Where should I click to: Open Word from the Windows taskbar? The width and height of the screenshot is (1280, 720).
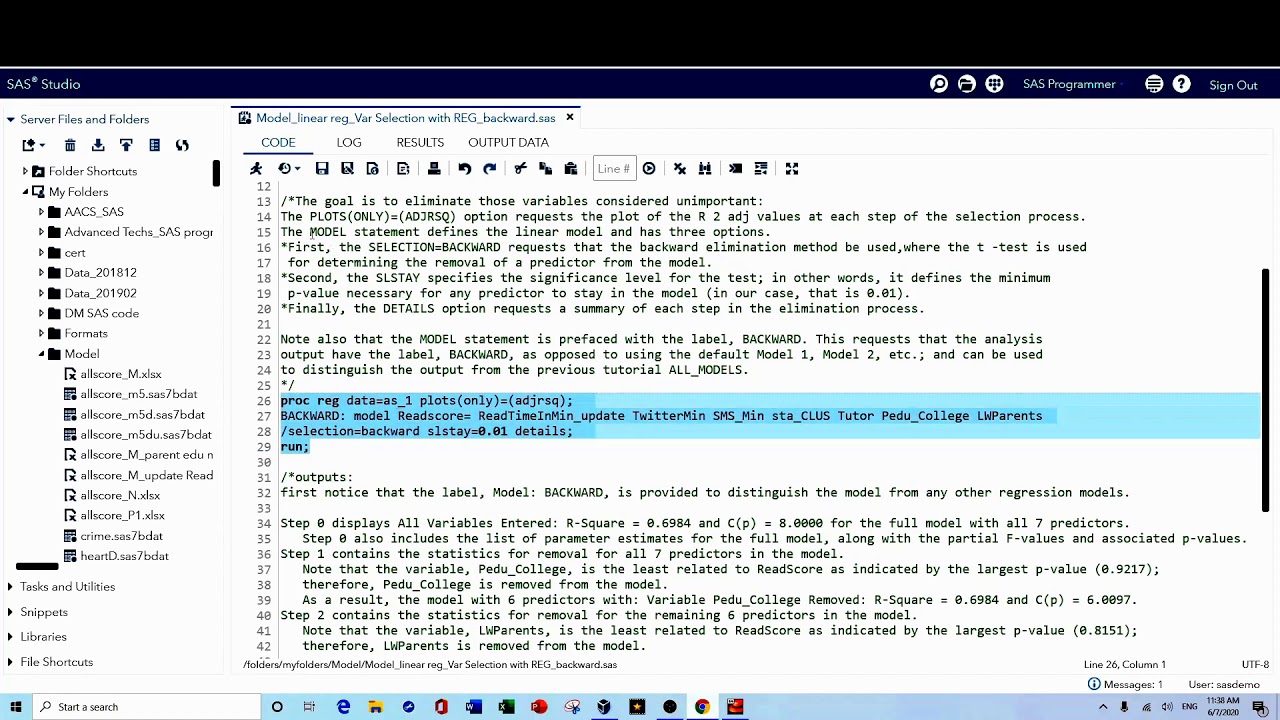click(474, 707)
